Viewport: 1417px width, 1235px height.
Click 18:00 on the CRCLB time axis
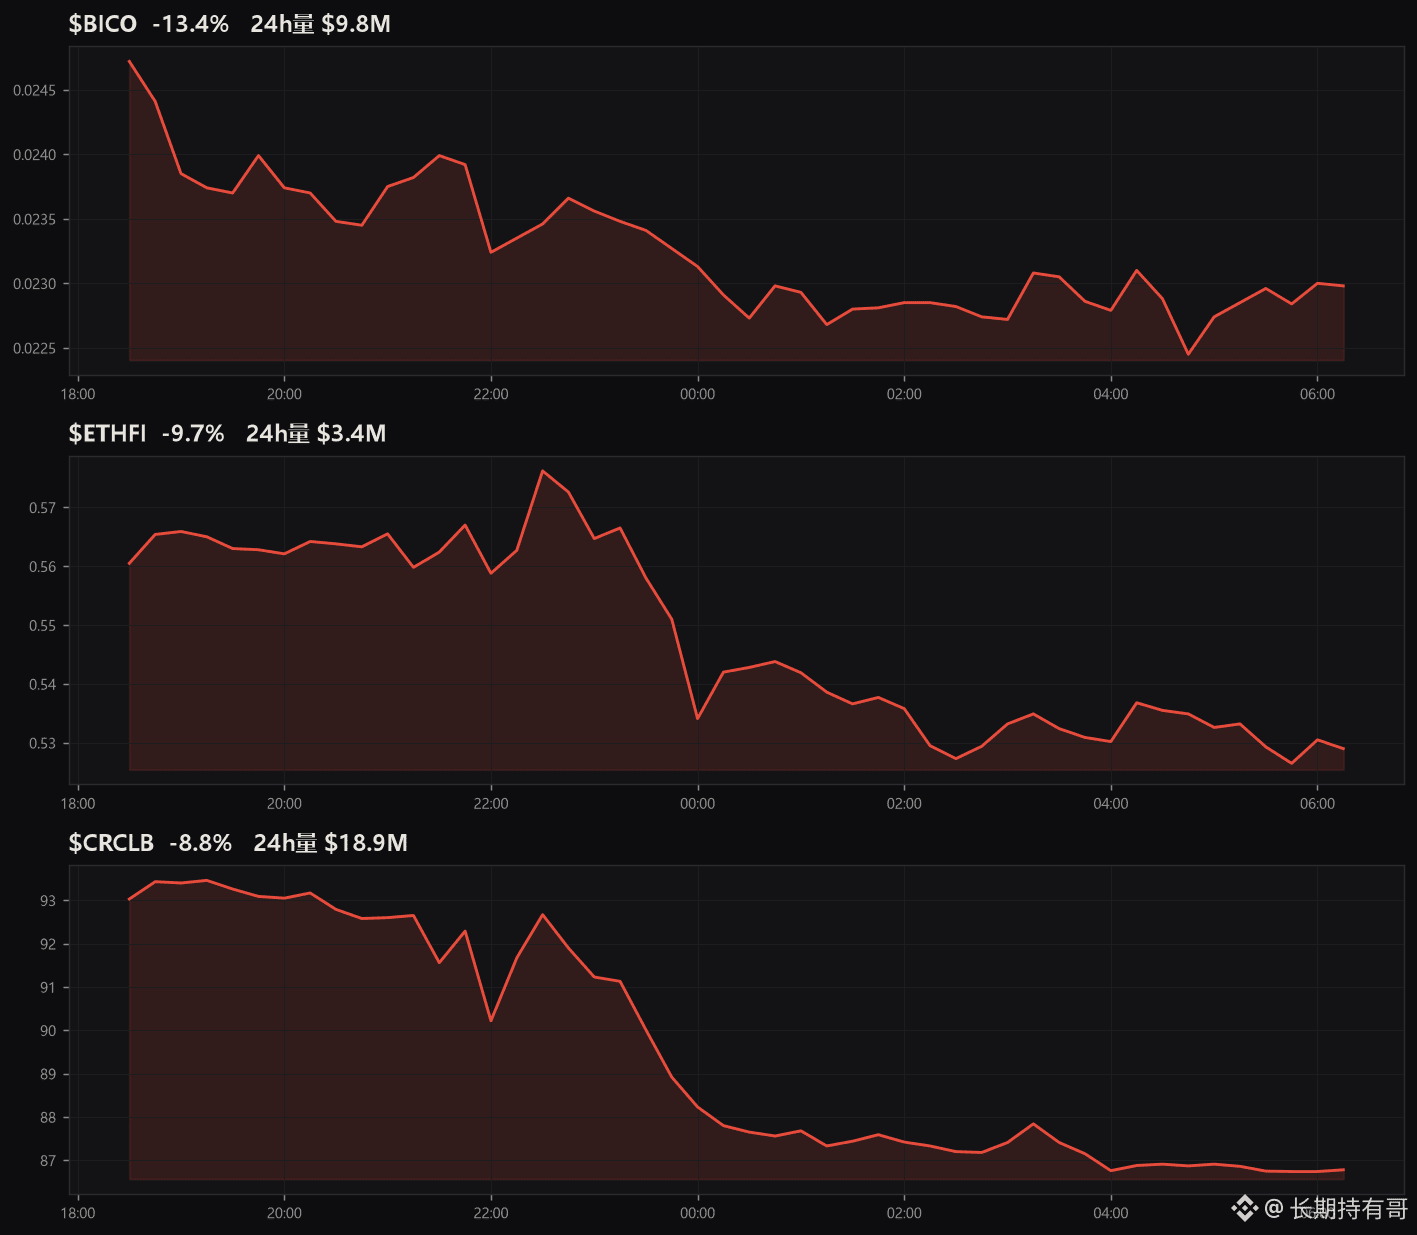click(78, 1213)
